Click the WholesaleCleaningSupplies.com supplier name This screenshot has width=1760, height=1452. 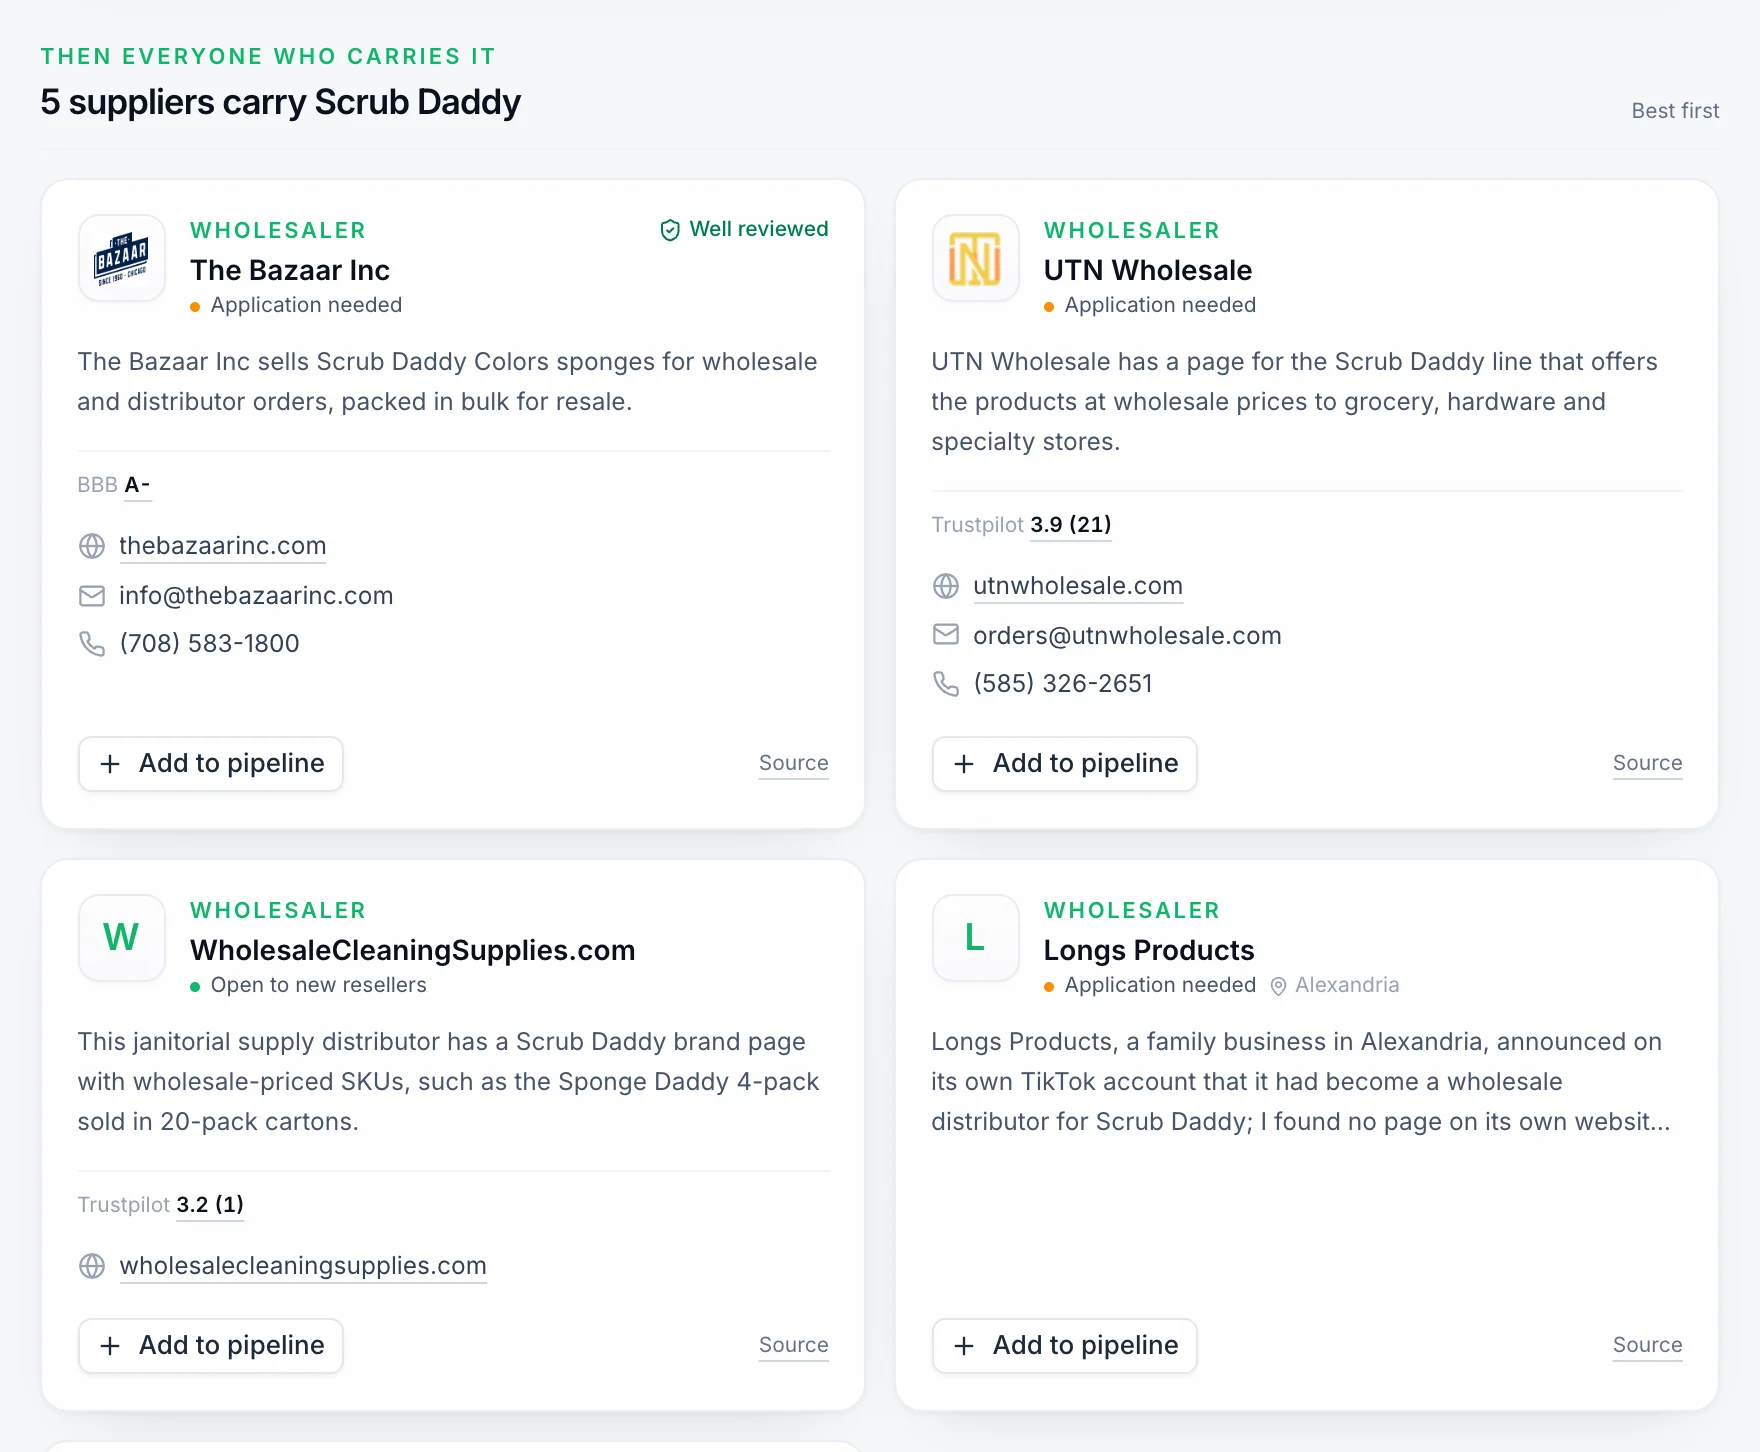coord(413,950)
